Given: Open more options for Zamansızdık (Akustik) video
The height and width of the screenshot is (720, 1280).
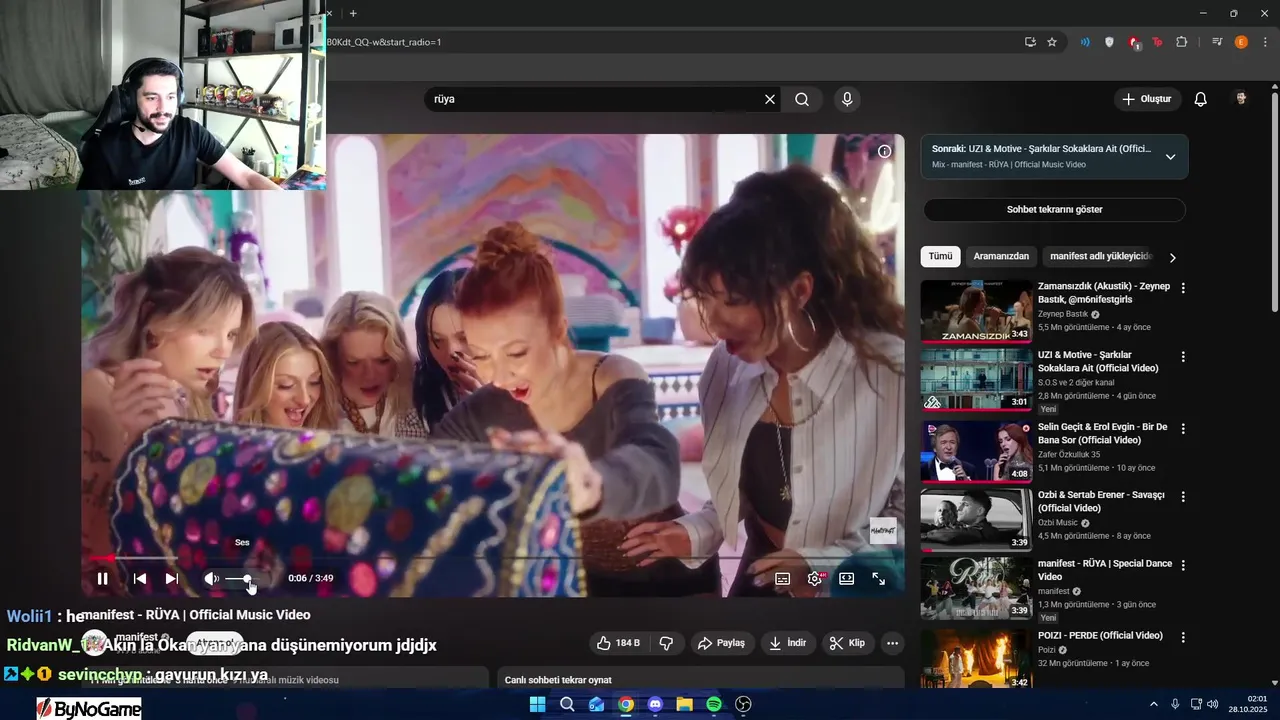Looking at the screenshot, I should (x=1183, y=288).
